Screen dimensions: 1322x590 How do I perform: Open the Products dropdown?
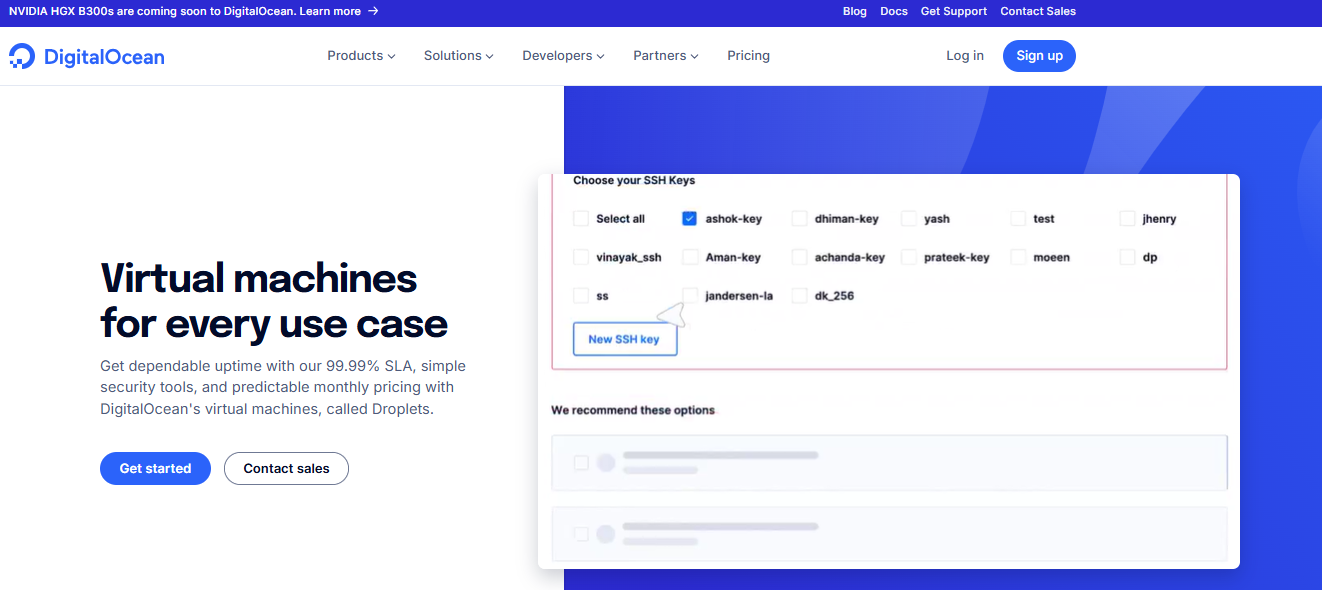pyautogui.click(x=361, y=56)
